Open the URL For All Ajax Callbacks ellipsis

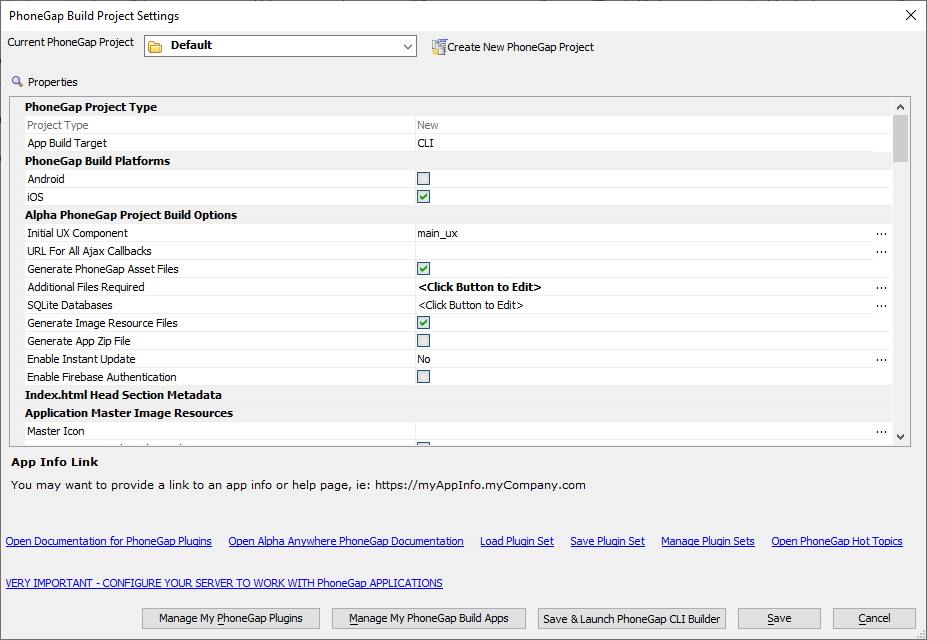point(881,251)
